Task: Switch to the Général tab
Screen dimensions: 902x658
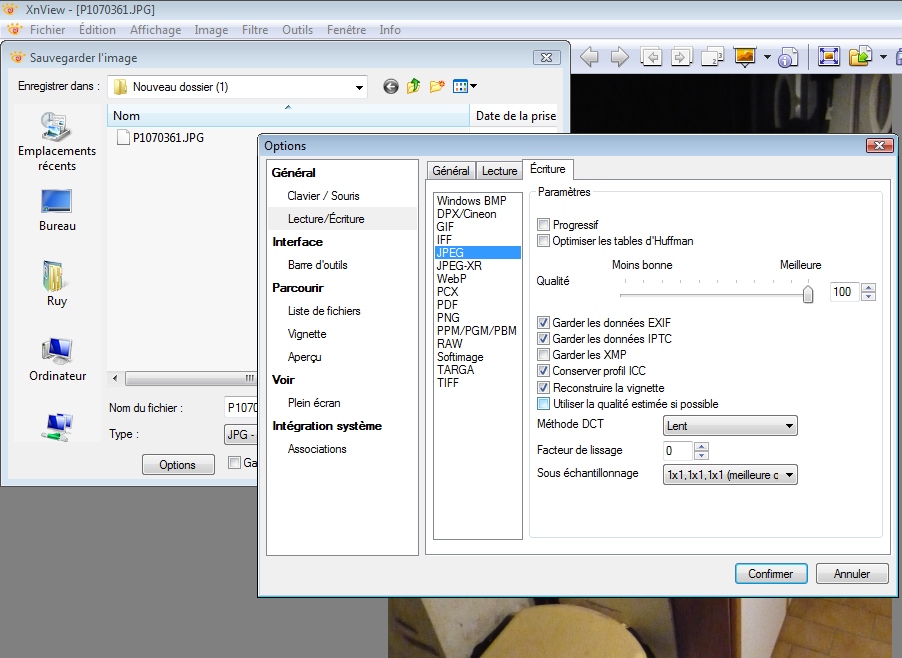Action: 451,171
